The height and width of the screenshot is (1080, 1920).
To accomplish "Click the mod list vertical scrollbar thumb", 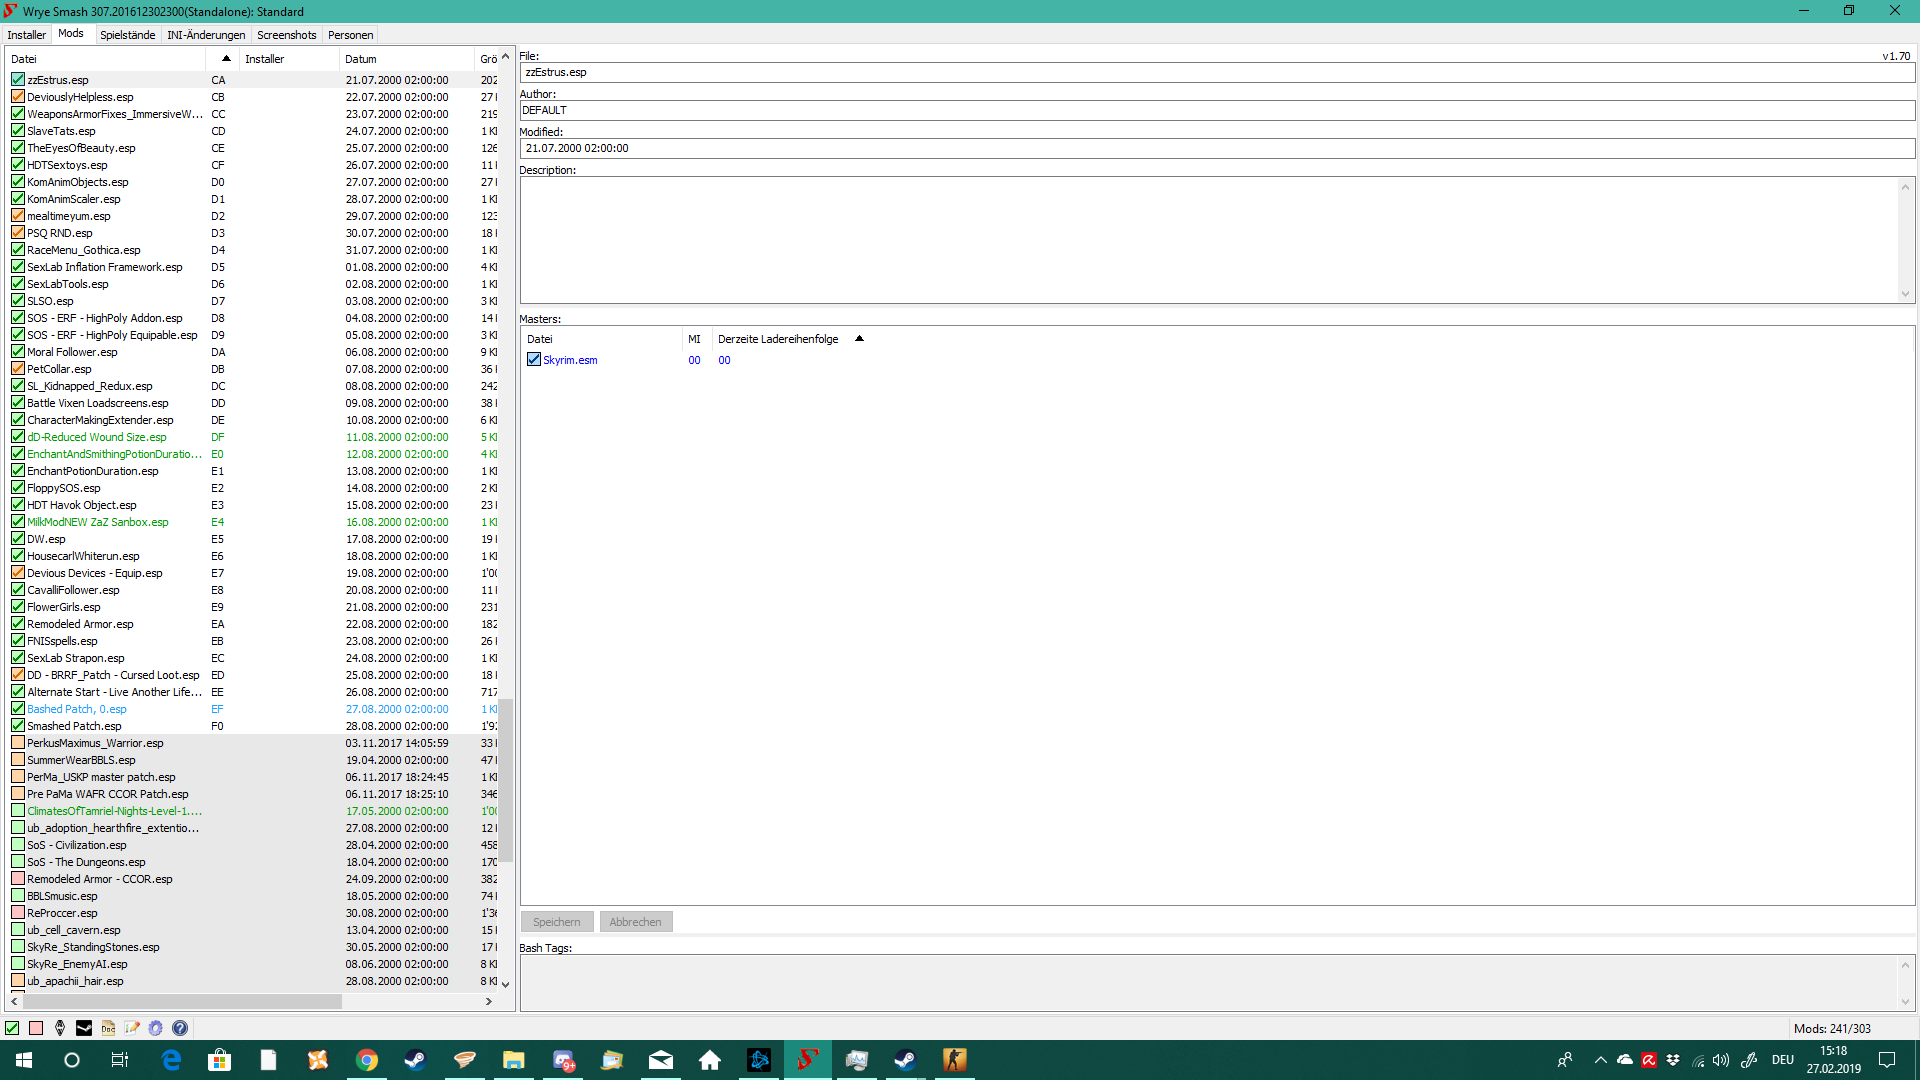I will click(x=506, y=780).
